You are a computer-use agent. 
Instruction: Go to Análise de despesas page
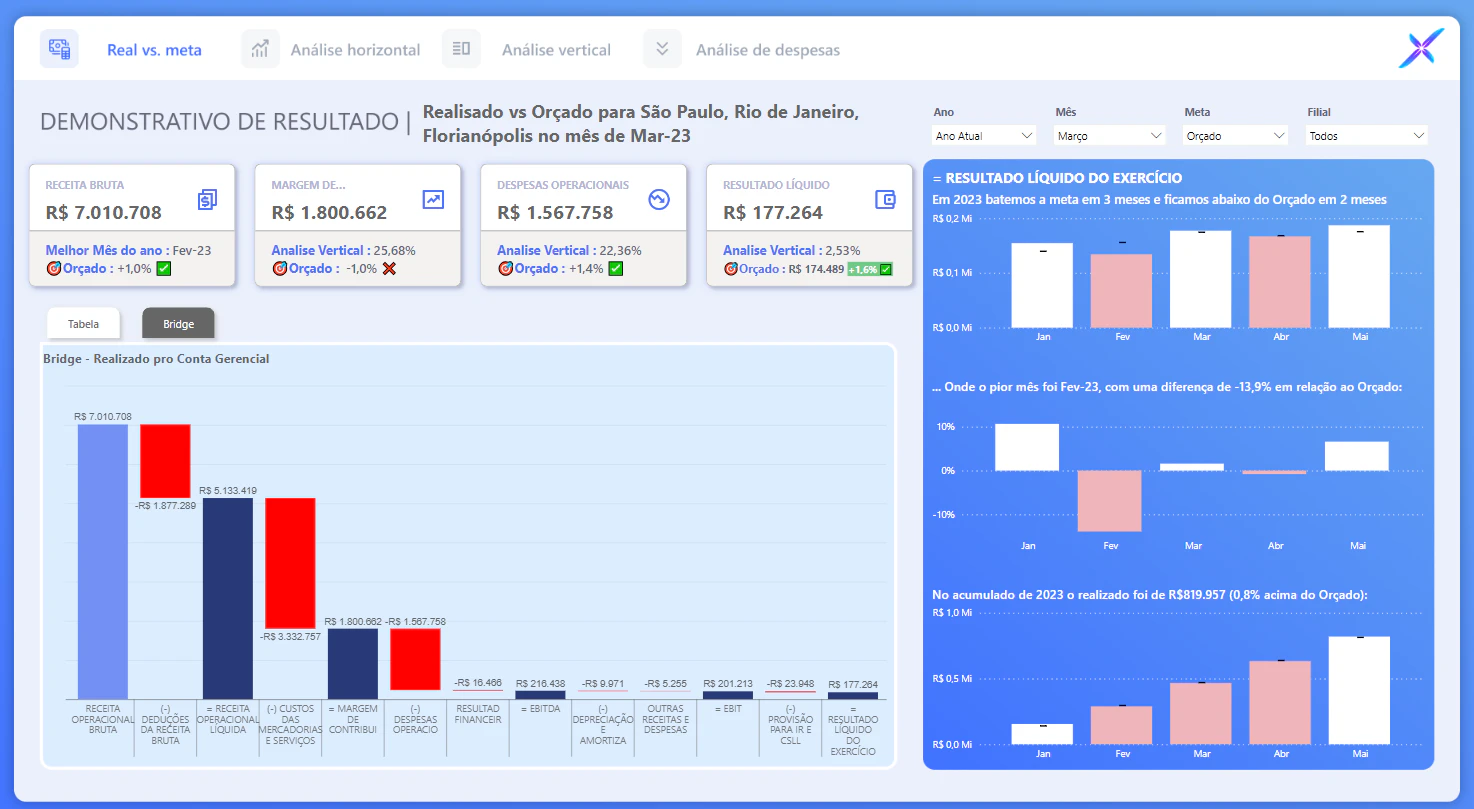click(768, 50)
